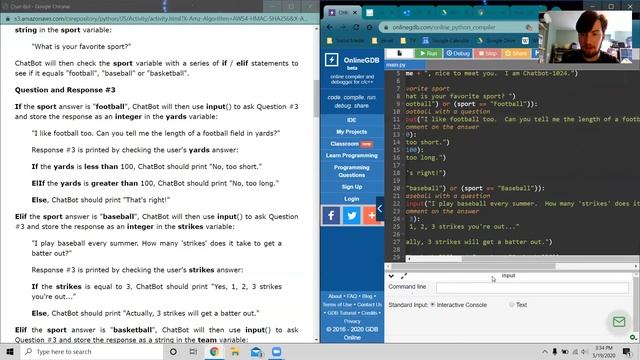Collapse the sidebar with the left chevron
This screenshot has width=640, height=360.
(x=380, y=209)
